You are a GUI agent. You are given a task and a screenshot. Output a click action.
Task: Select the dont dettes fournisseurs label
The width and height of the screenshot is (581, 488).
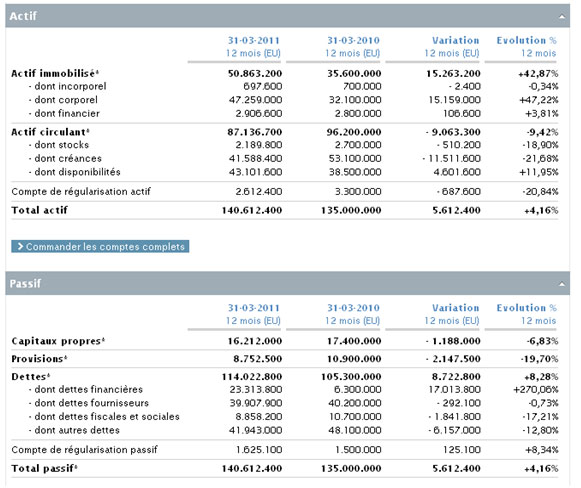tap(89, 403)
